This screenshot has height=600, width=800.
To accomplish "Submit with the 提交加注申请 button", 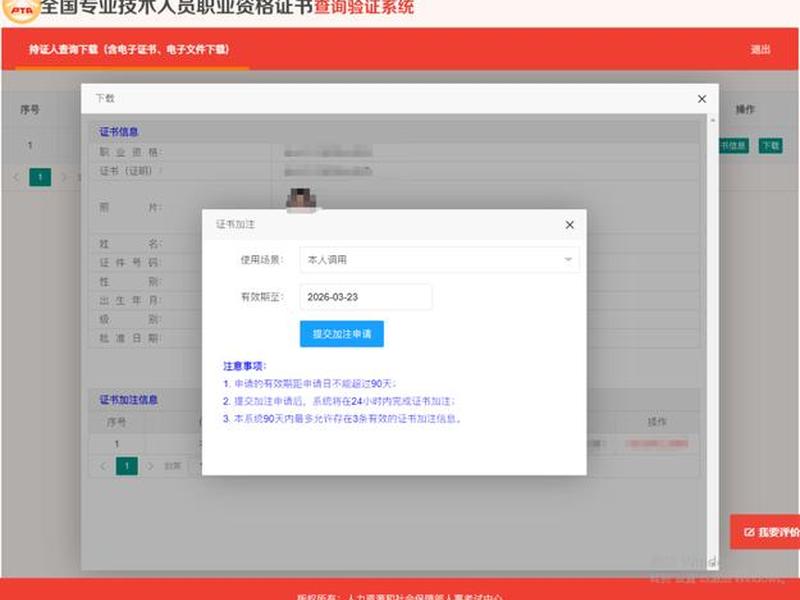I will (x=342, y=334).
